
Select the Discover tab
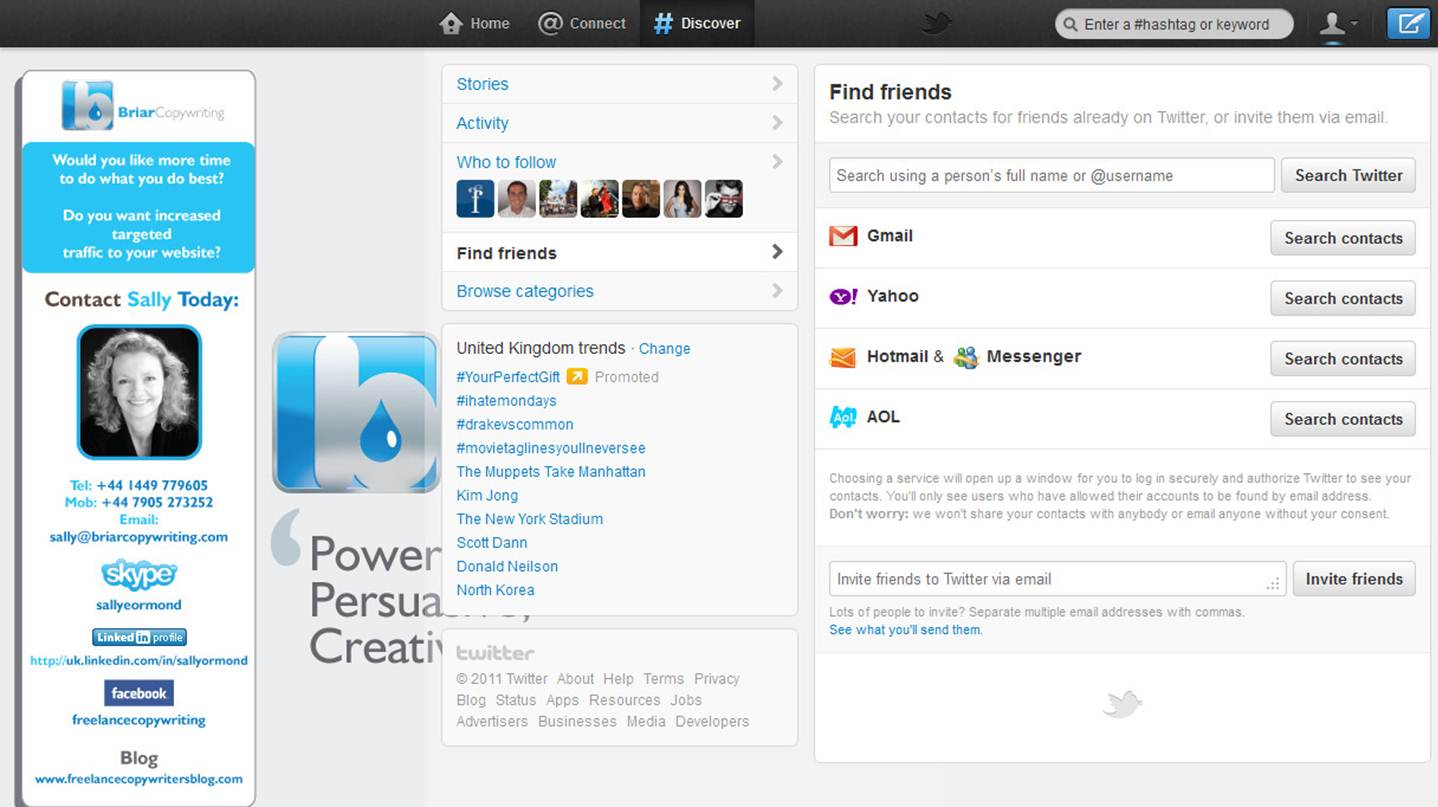pyautogui.click(x=697, y=23)
